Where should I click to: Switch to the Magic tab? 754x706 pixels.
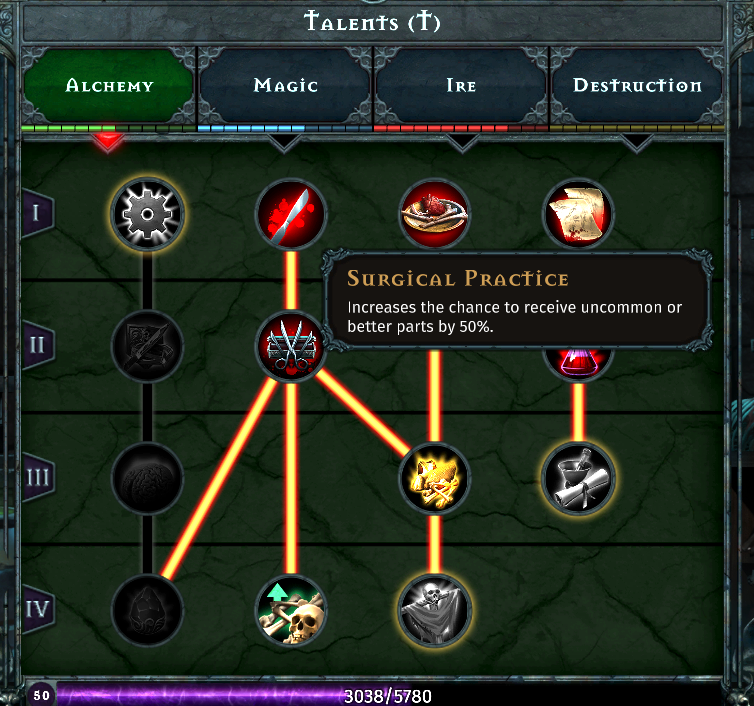coord(285,85)
